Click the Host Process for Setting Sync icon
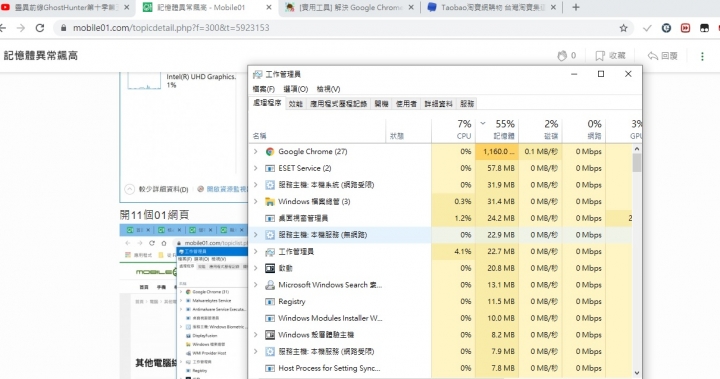 coord(270,368)
